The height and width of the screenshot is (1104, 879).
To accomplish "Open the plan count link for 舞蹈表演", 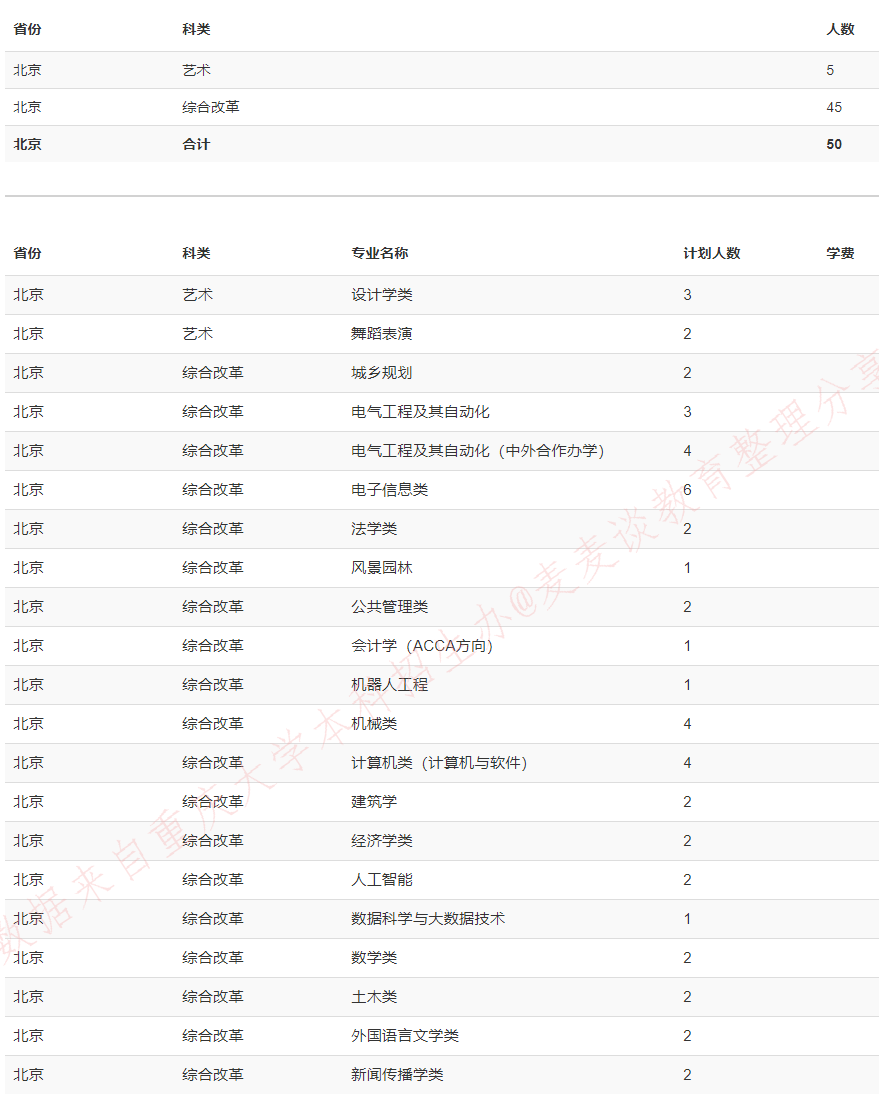I will [687, 334].
